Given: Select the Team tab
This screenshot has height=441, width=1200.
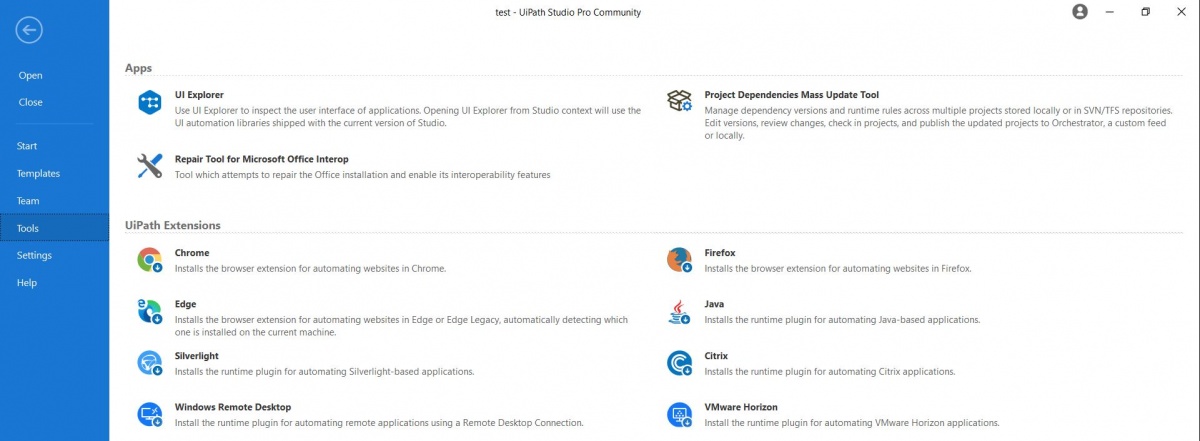Looking at the screenshot, I should pyautogui.click(x=28, y=201).
